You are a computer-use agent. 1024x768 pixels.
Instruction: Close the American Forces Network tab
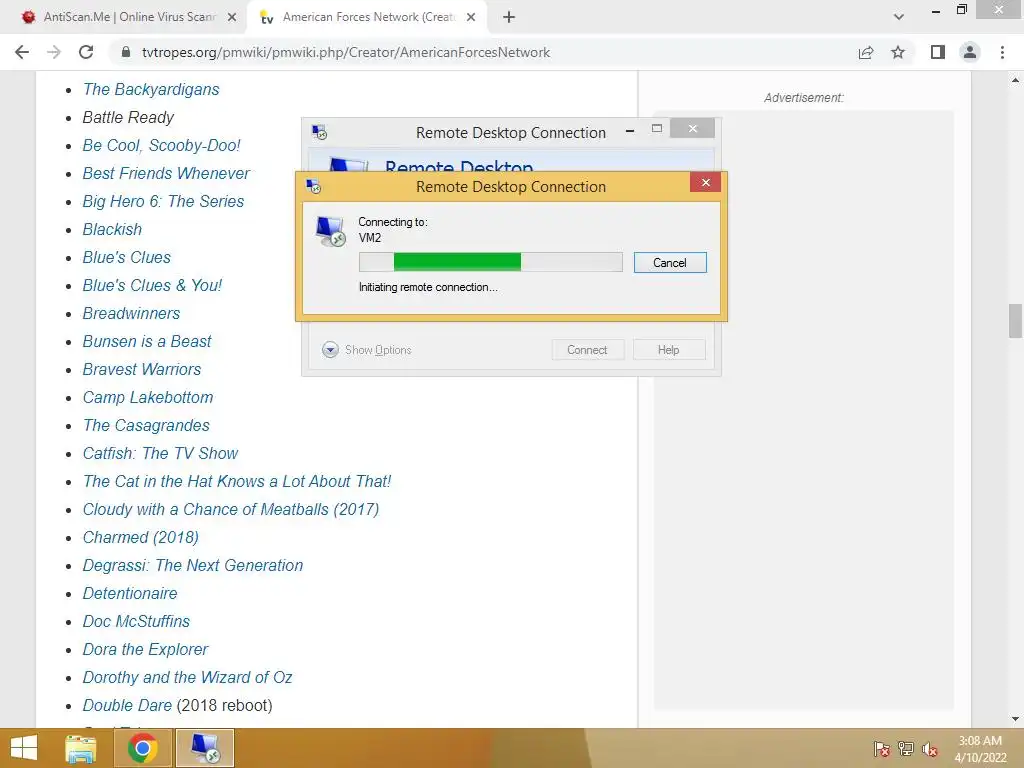(471, 17)
